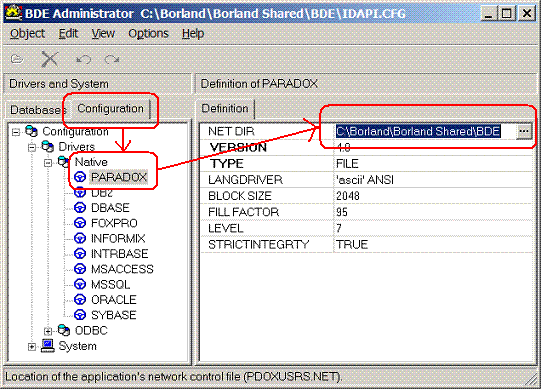The height and width of the screenshot is (389, 541).
Task: Expand the System tree node
Action: [32, 347]
